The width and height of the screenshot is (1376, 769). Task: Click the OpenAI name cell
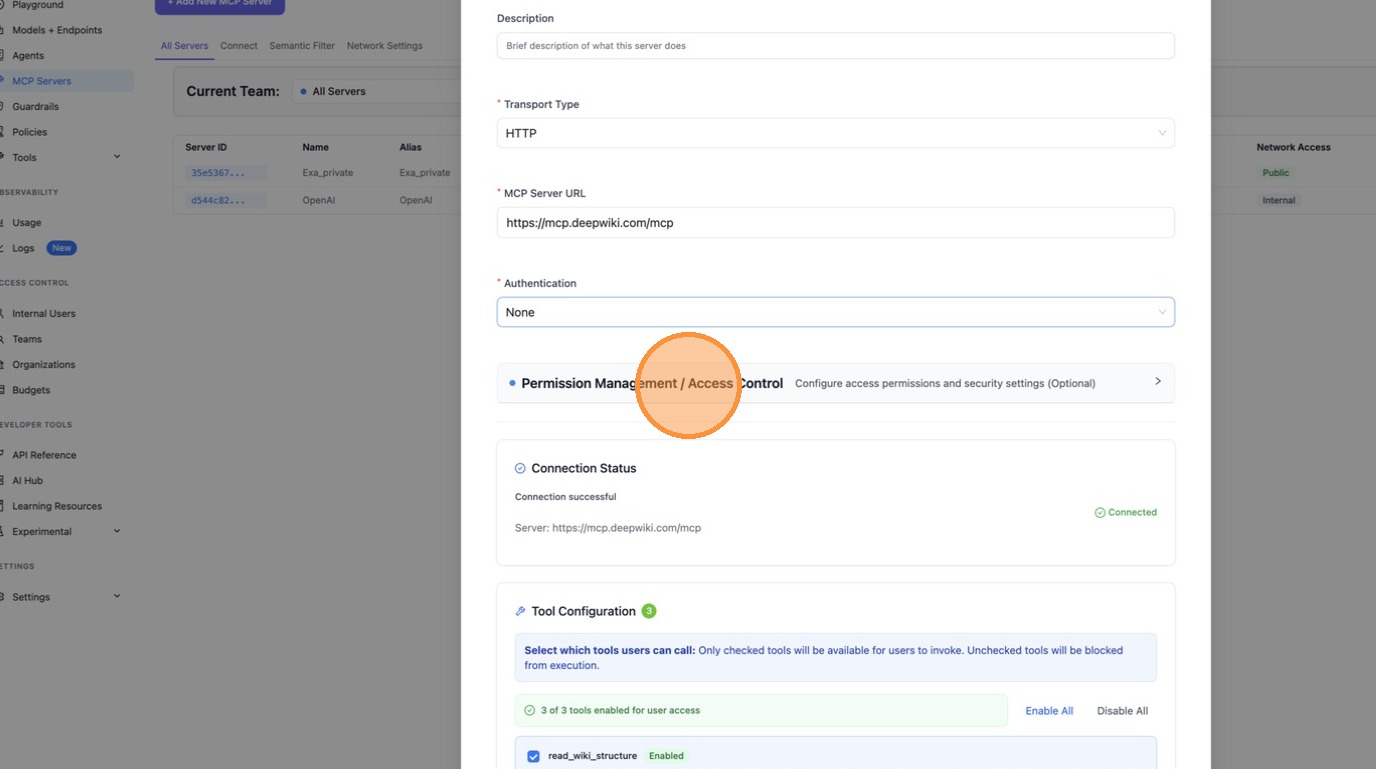tap(319, 200)
